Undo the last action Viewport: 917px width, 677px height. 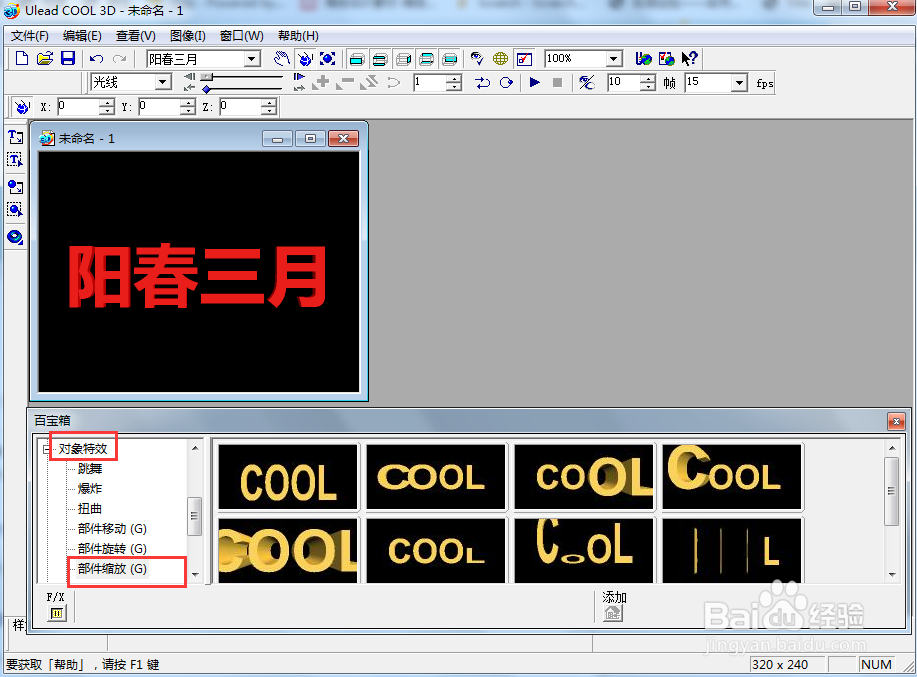point(96,58)
